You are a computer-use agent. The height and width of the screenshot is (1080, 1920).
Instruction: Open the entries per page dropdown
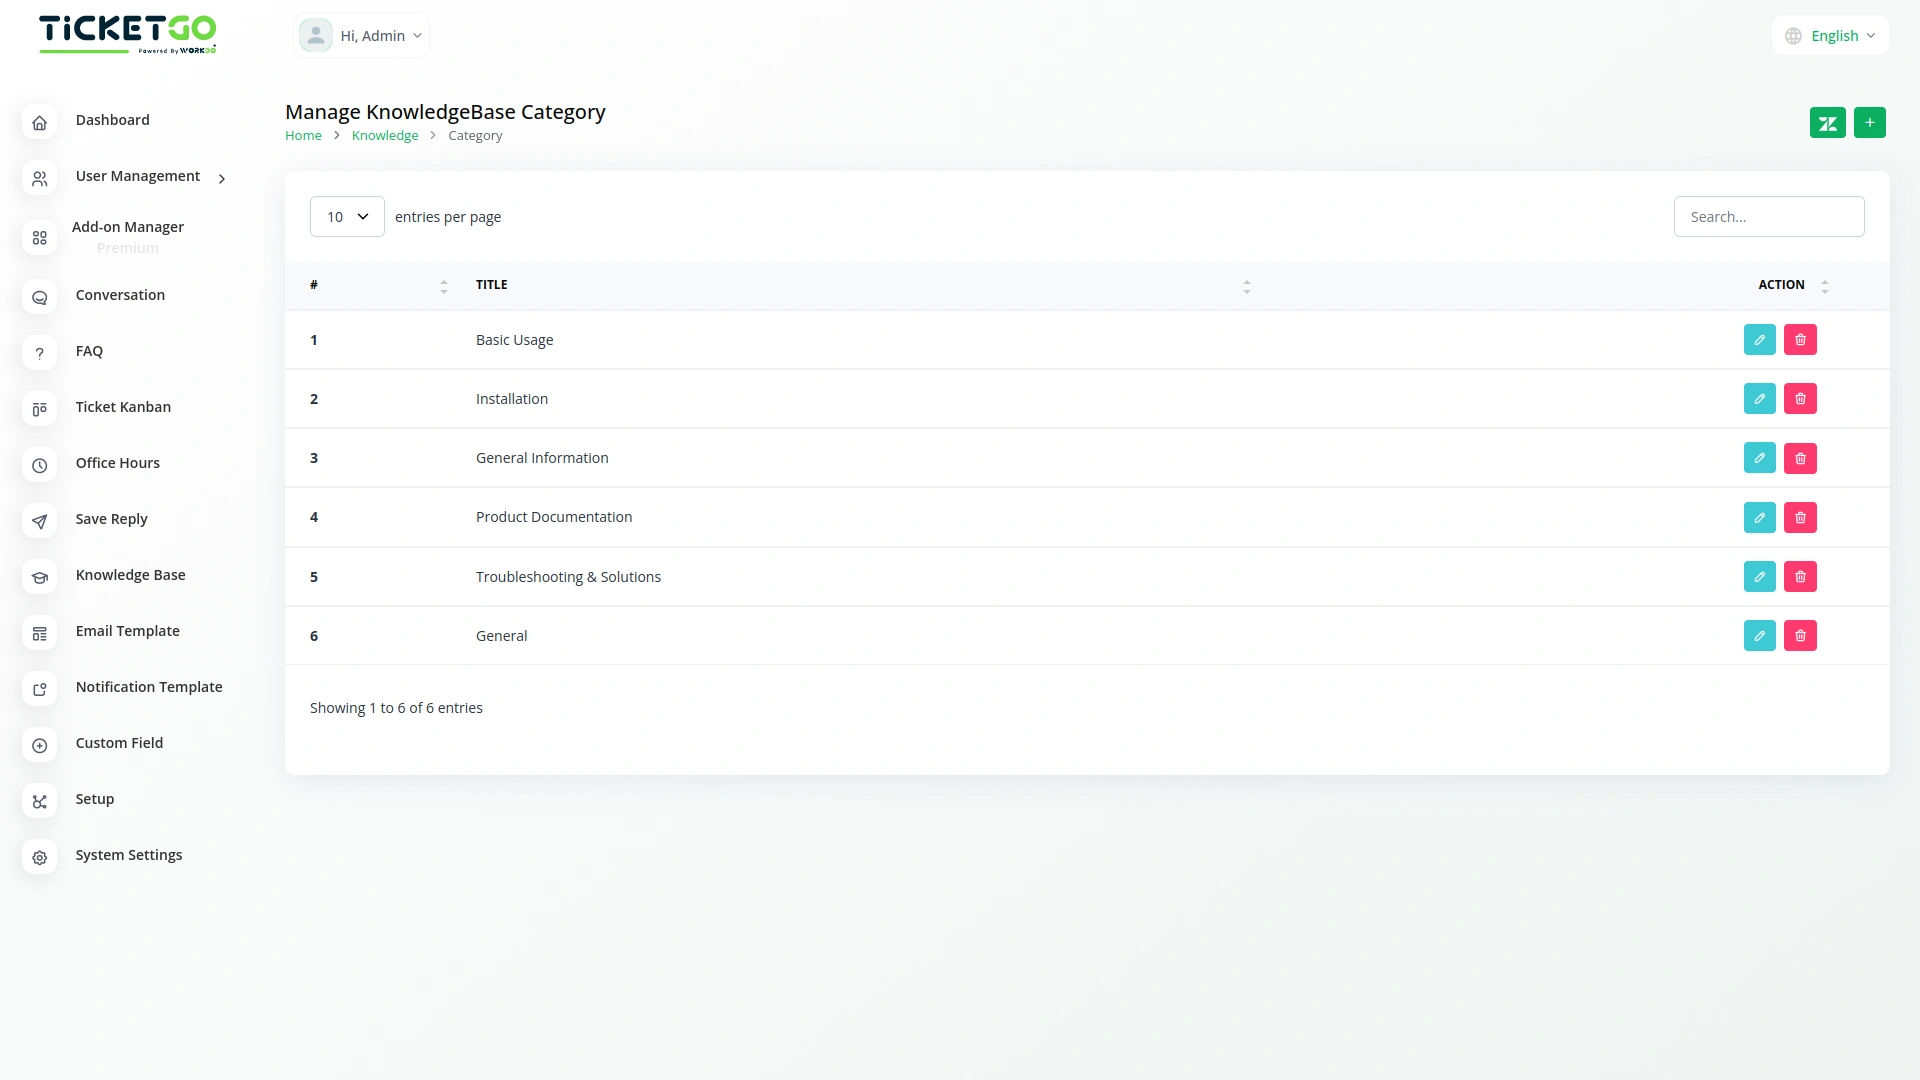pos(346,216)
